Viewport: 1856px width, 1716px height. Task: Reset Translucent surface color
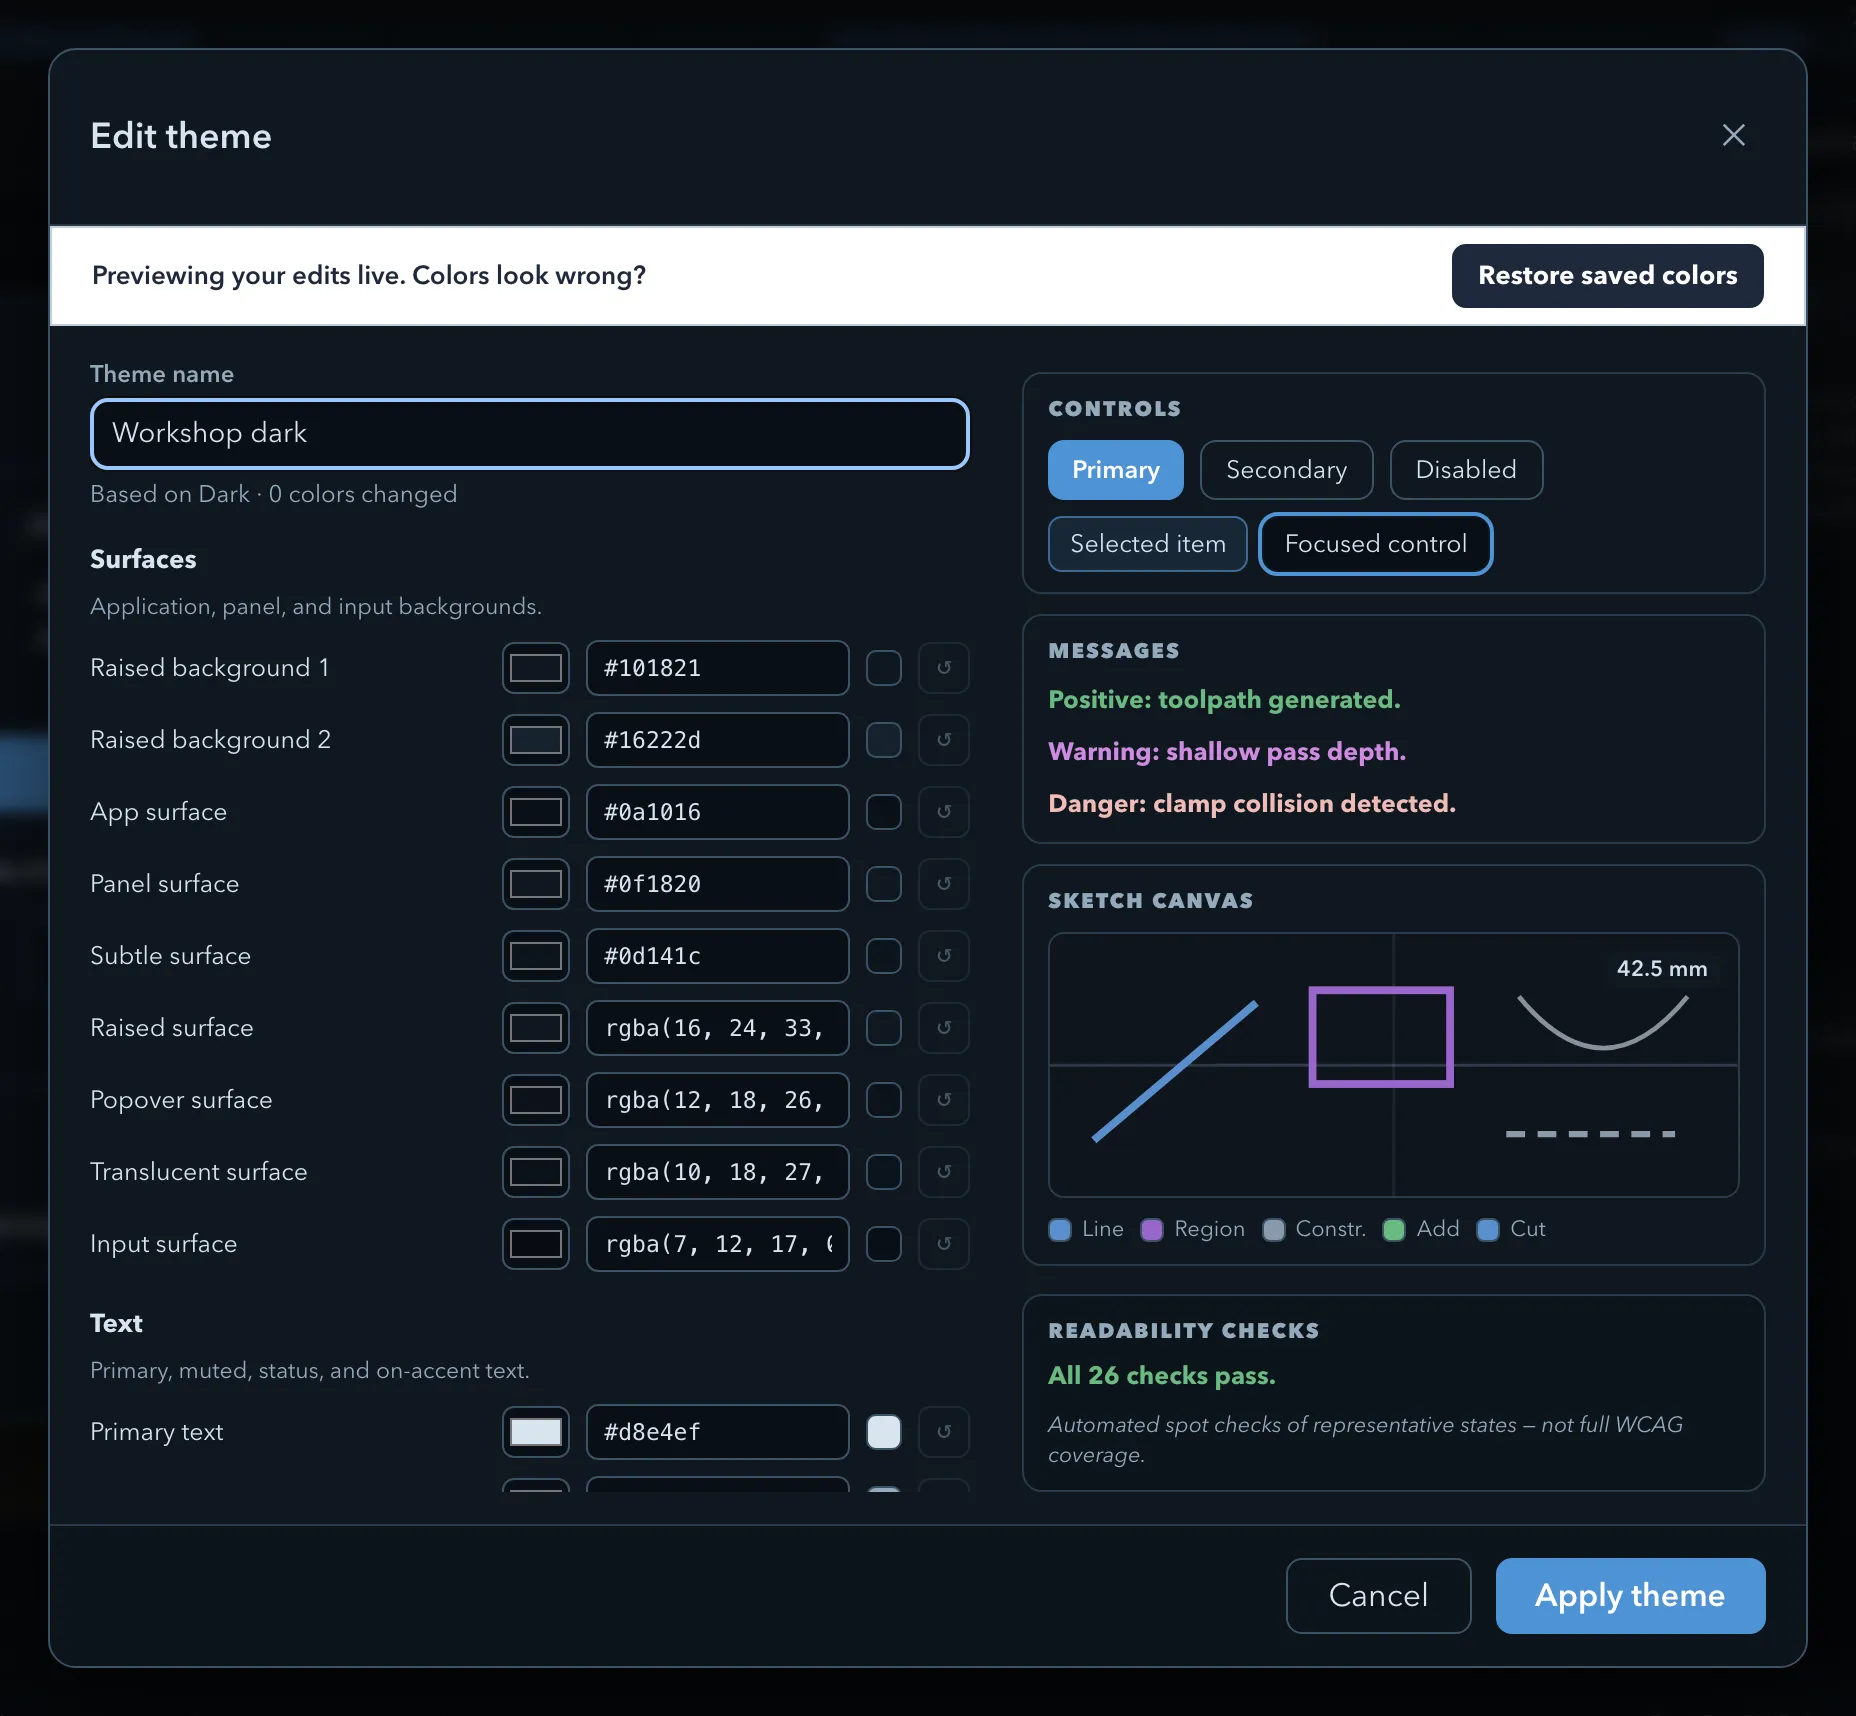tap(943, 1172)
